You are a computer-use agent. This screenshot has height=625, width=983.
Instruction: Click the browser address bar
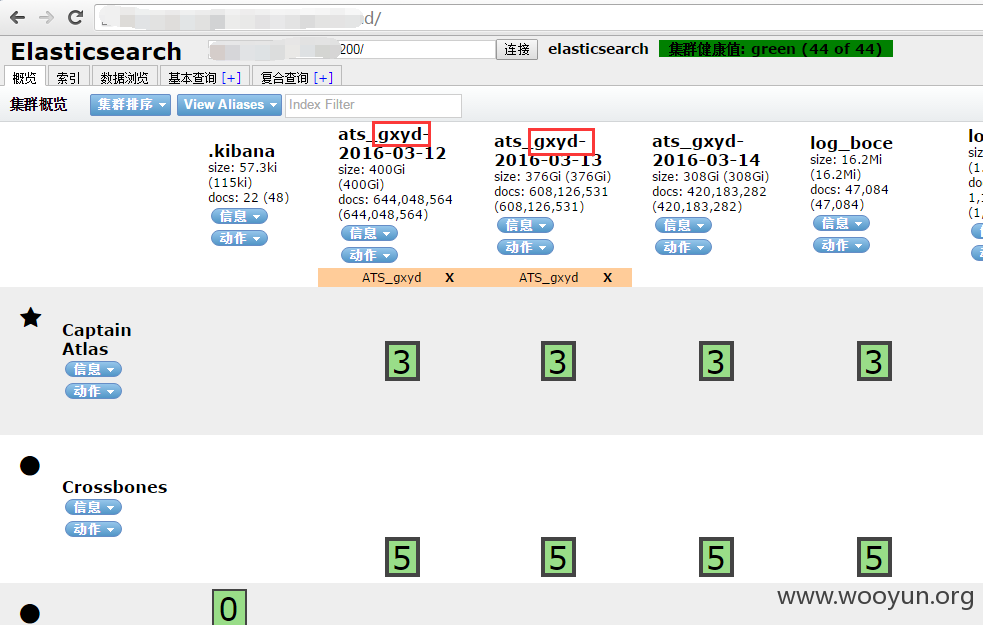pyautogui.click(x=539, y=18)
